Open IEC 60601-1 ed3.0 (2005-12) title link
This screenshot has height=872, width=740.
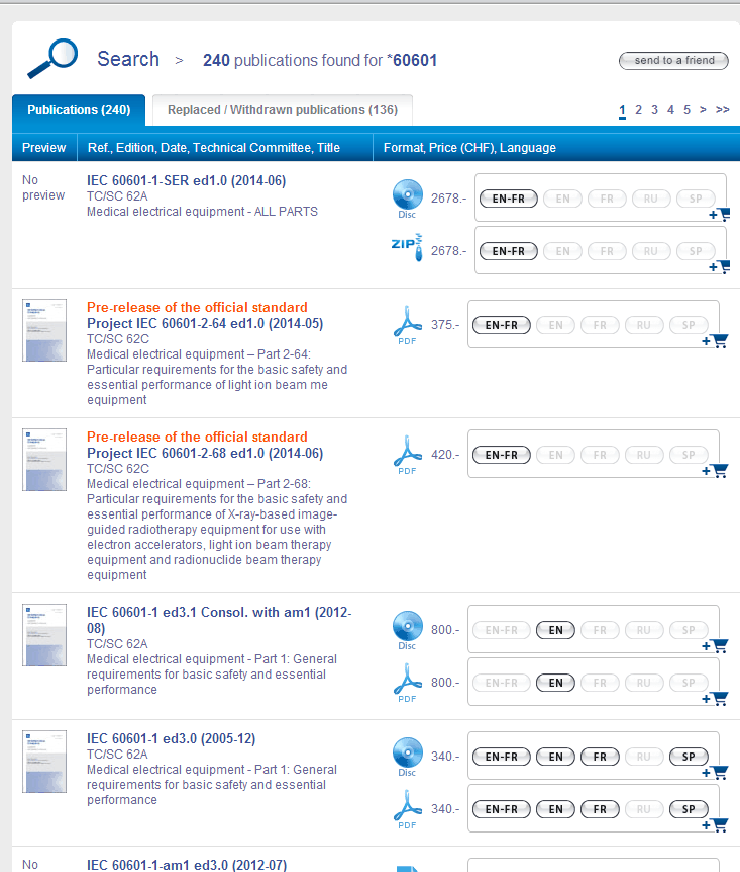click(x=171, y=739)
